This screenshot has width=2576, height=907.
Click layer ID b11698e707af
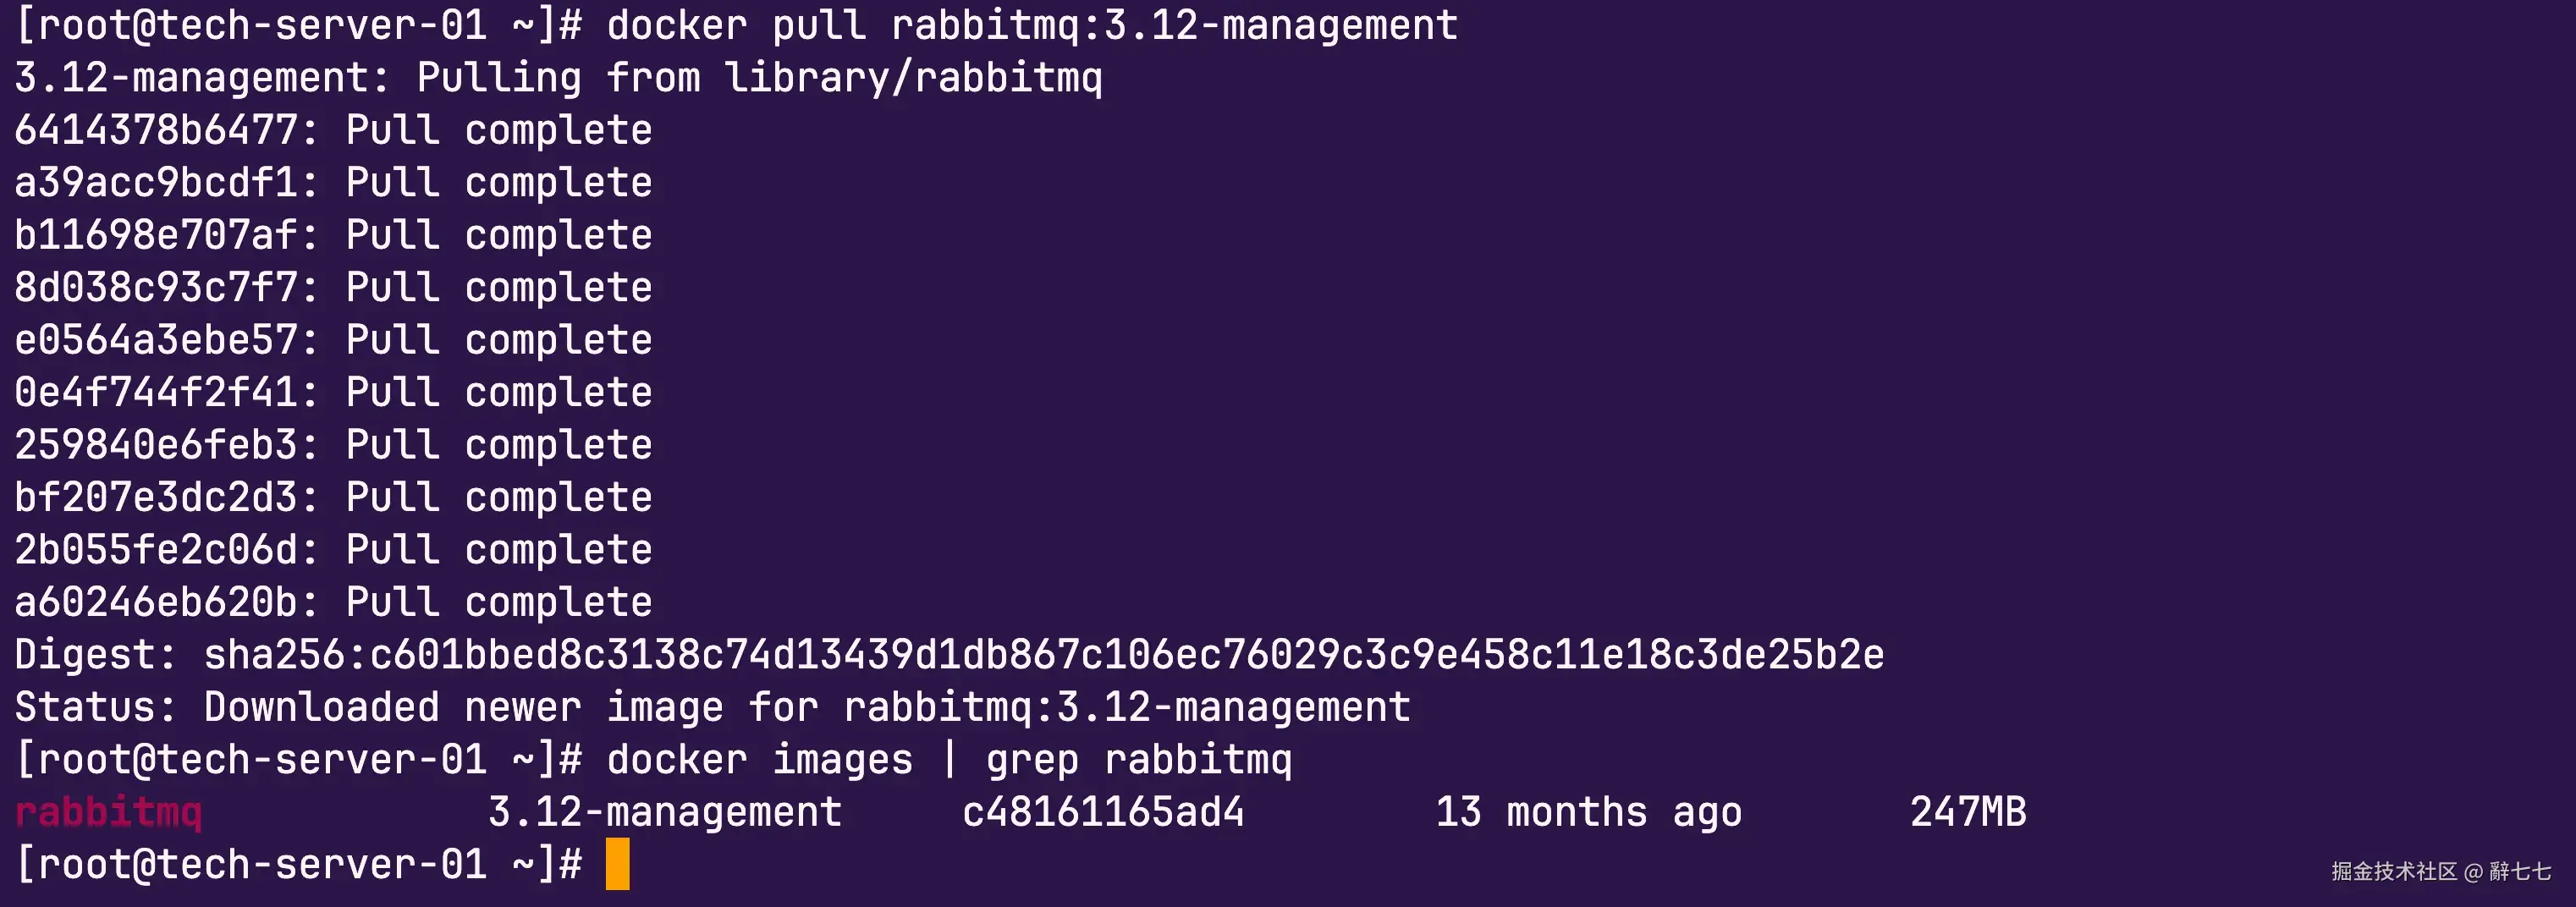[x=156, y=235]
